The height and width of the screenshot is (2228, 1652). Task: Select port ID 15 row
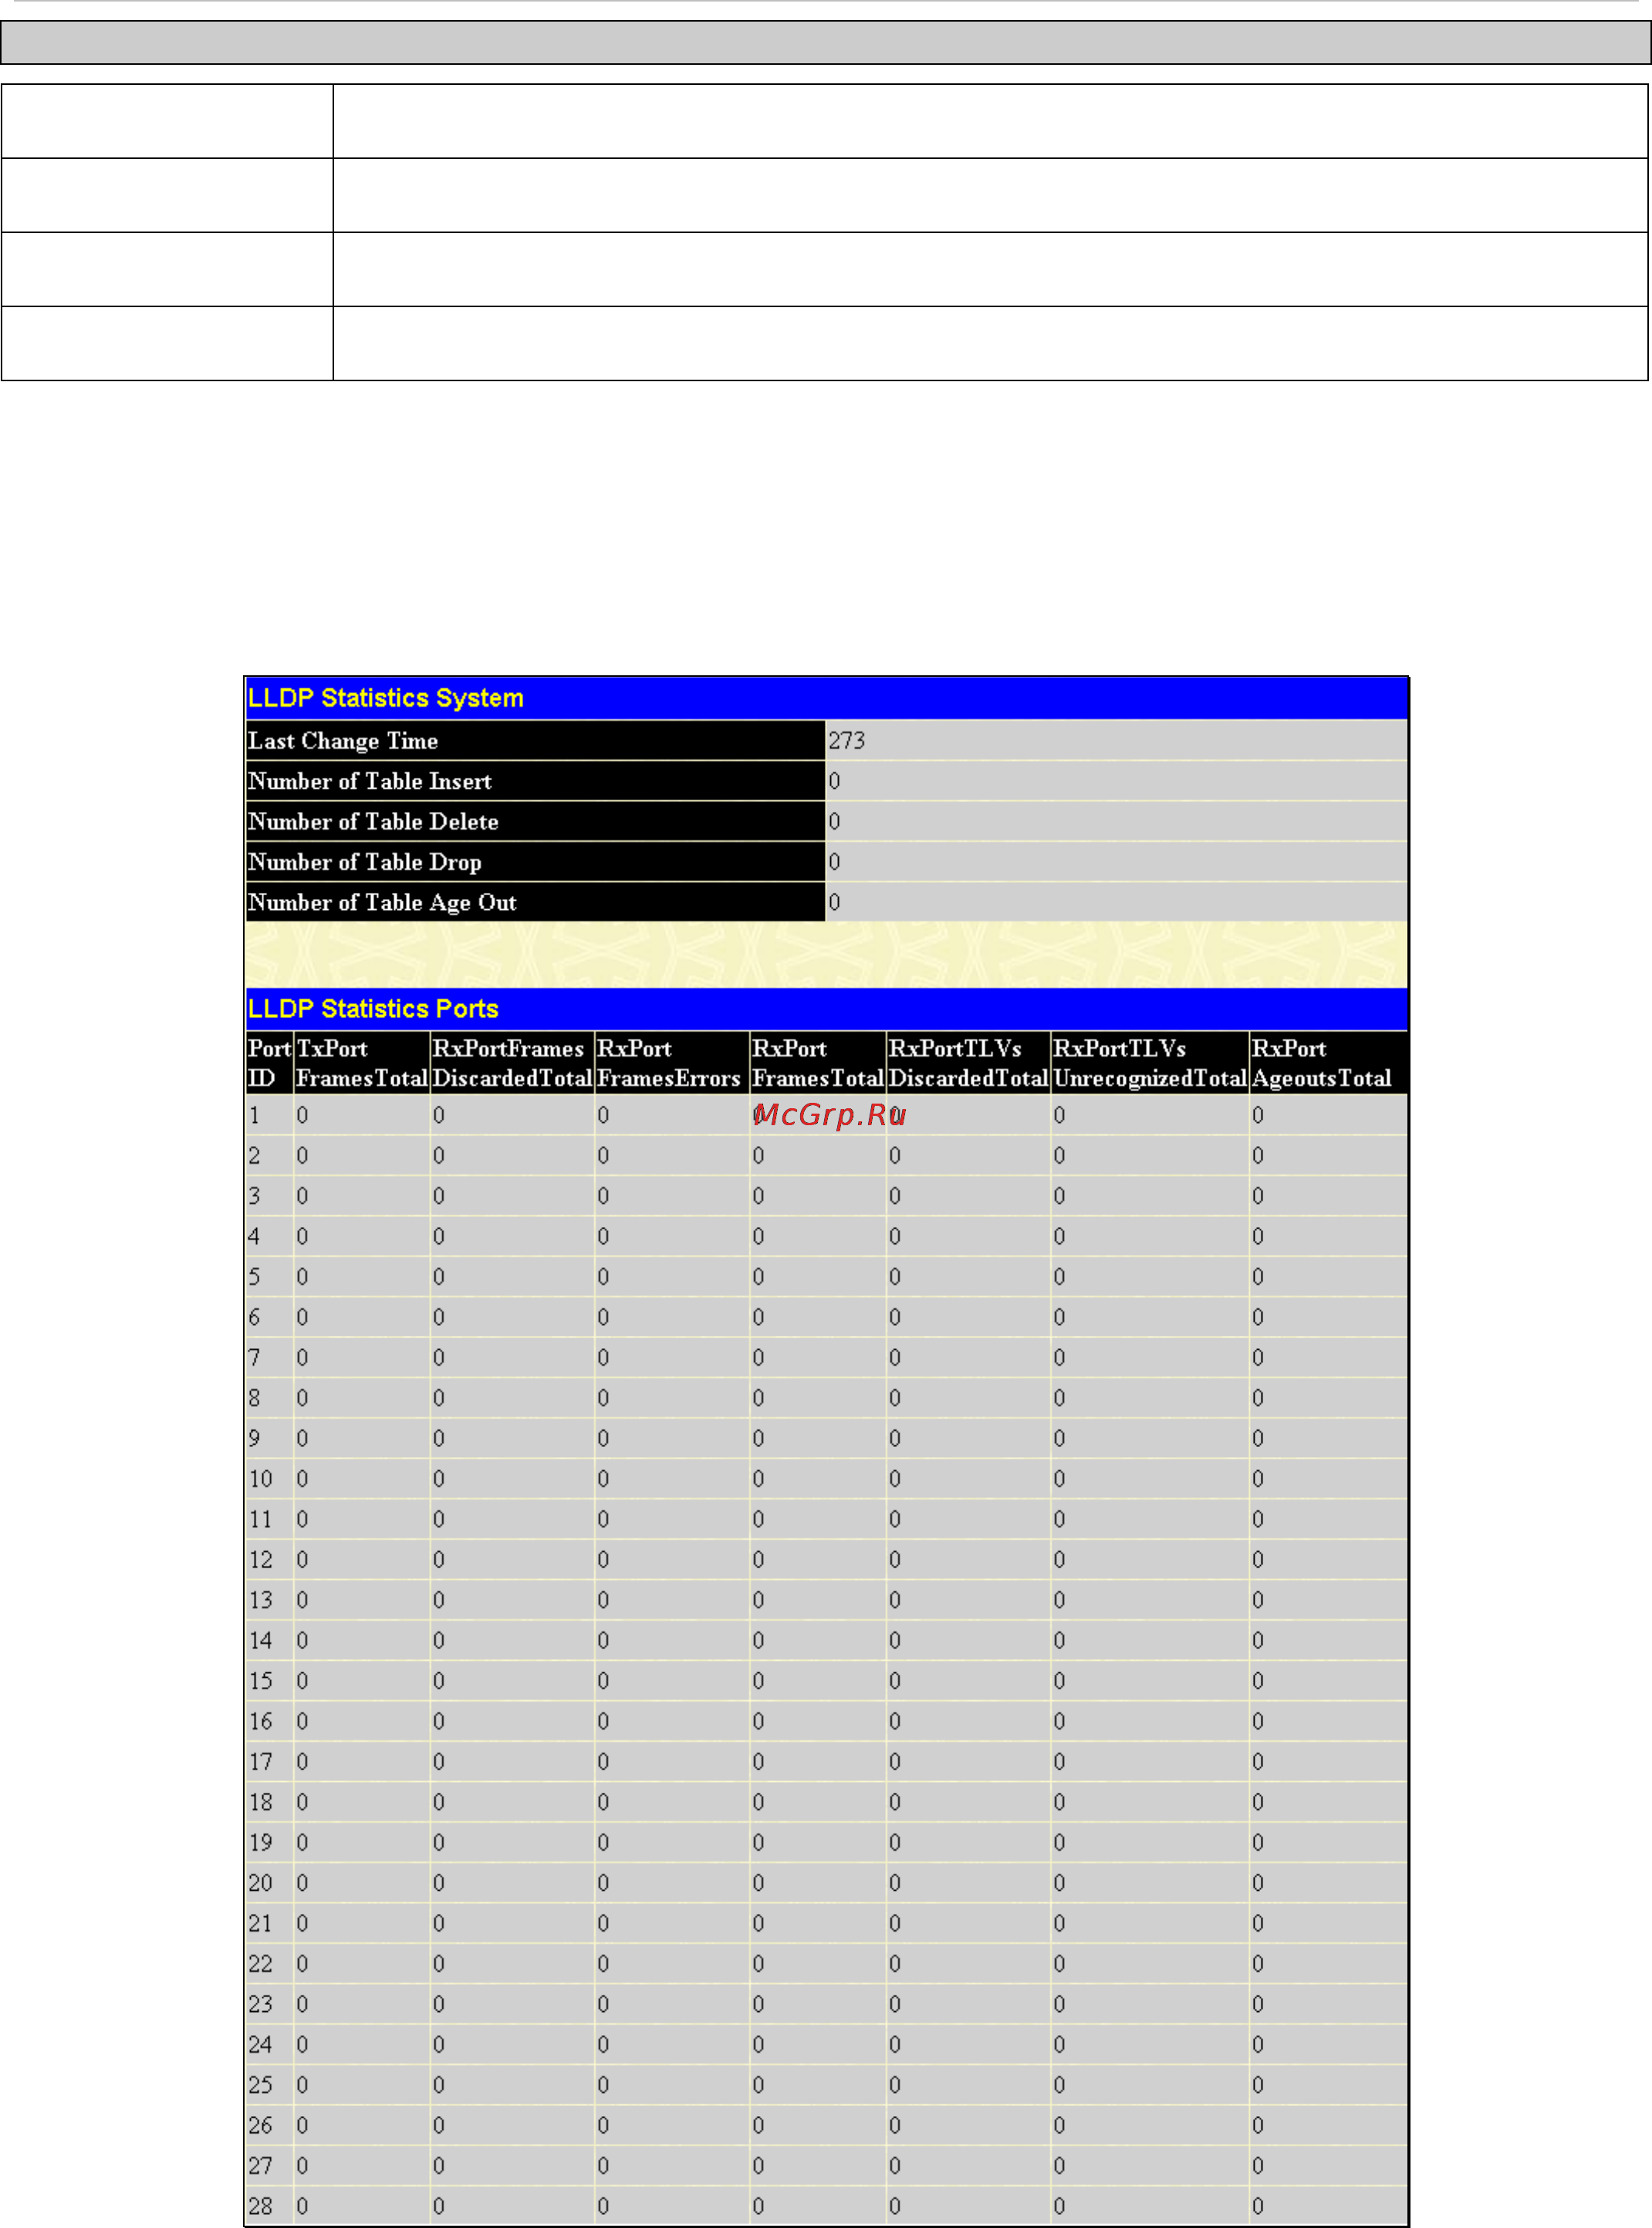pyautogui.click(x=826, y=1681)
